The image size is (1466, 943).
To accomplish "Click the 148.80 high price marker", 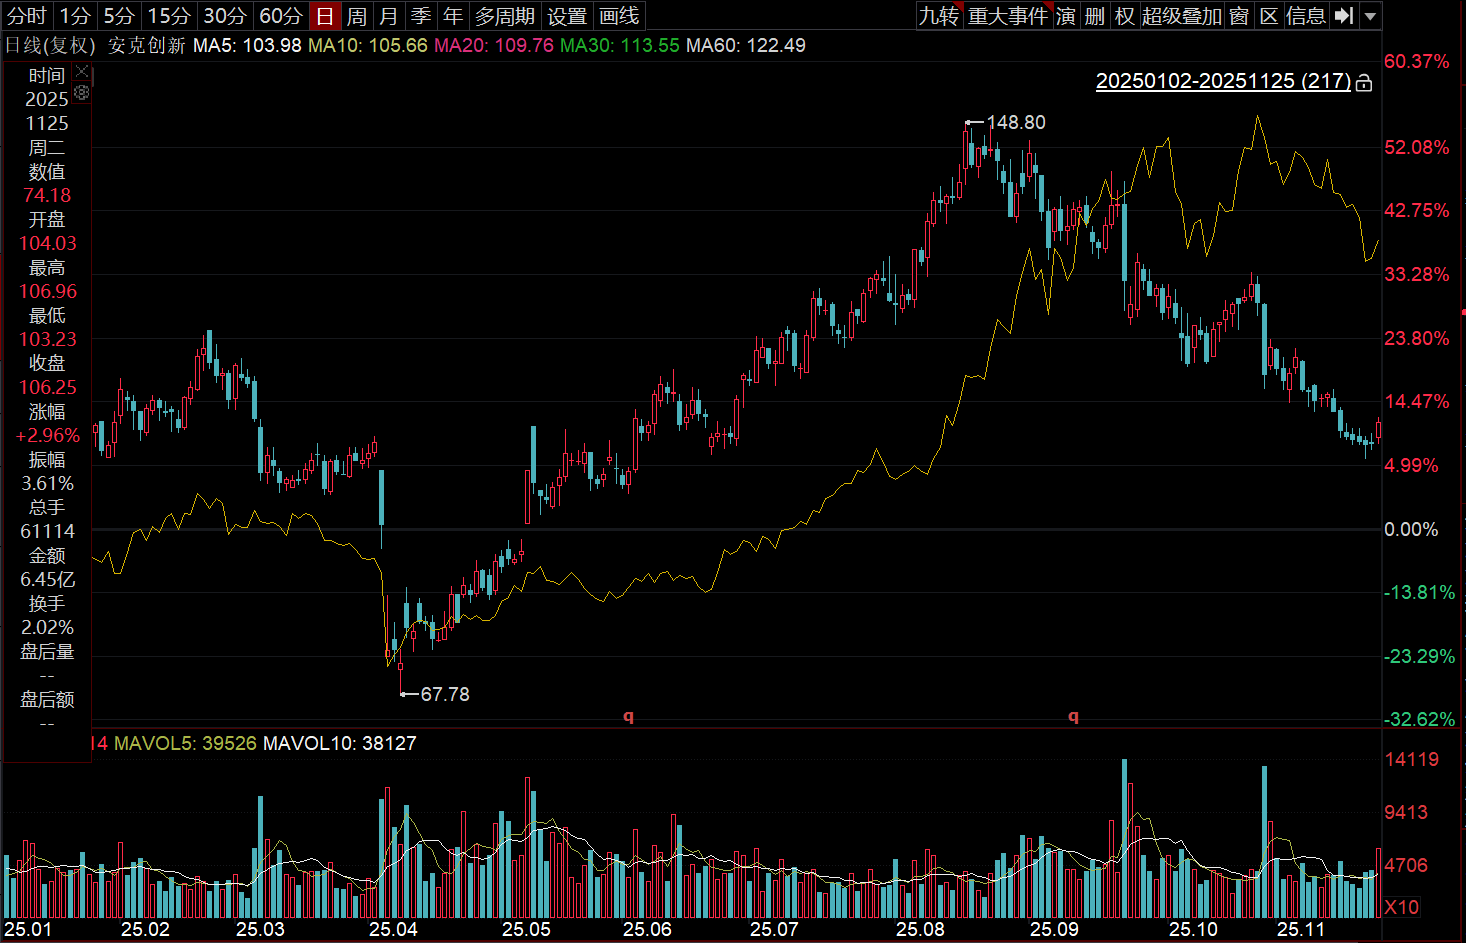I will pyautogui.click(x=1015, y=122).
